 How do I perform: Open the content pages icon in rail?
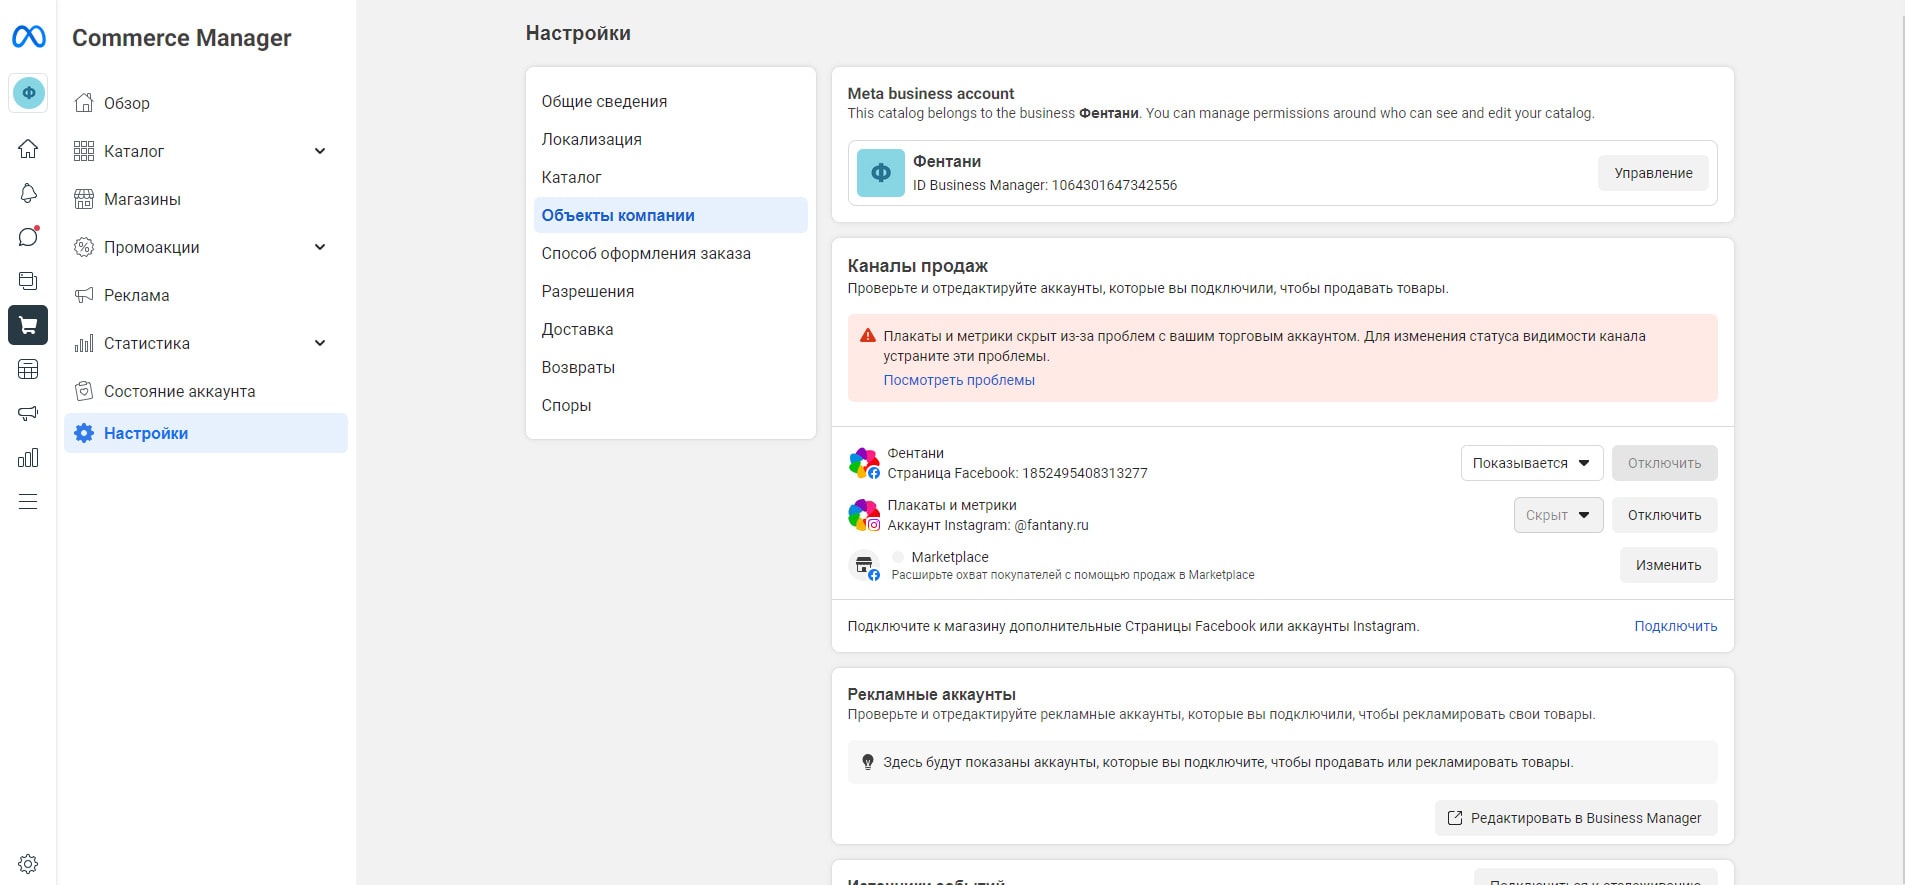(28, 281)
